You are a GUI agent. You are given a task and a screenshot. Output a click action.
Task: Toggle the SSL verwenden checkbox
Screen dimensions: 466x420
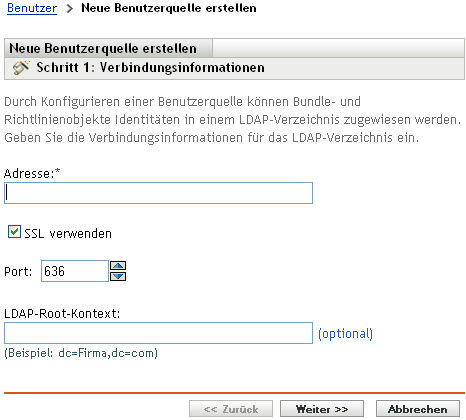tap(14, 232)
